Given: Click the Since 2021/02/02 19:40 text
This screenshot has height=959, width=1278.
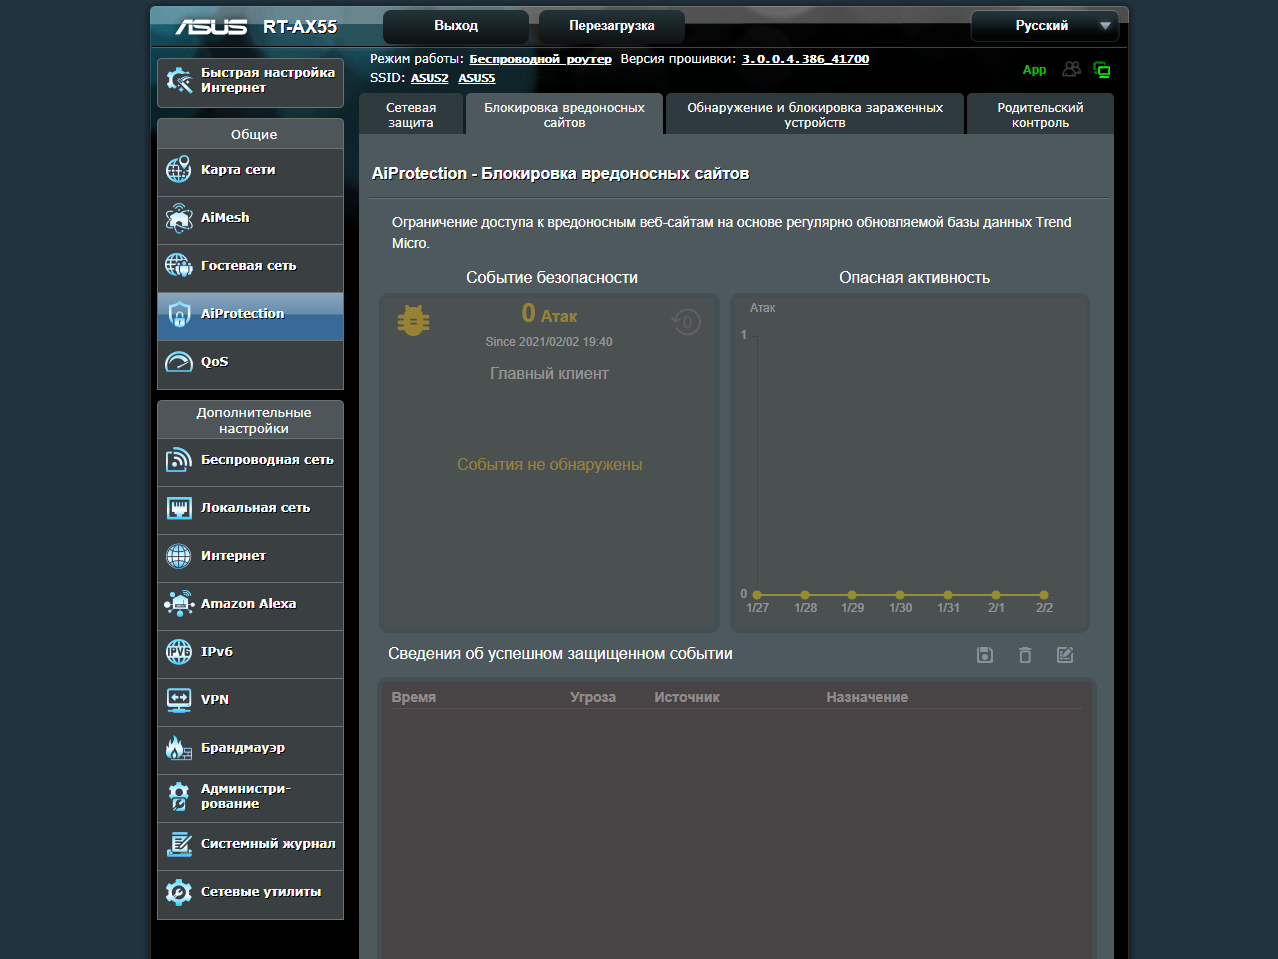Looking at the screenshot, I should coord(549,342).
